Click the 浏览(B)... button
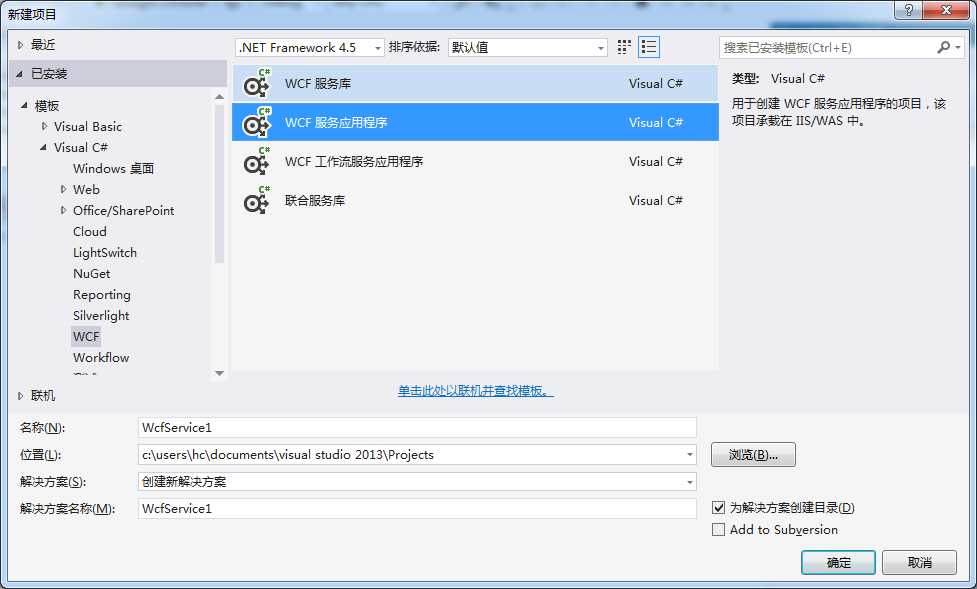 click(753, 455)
